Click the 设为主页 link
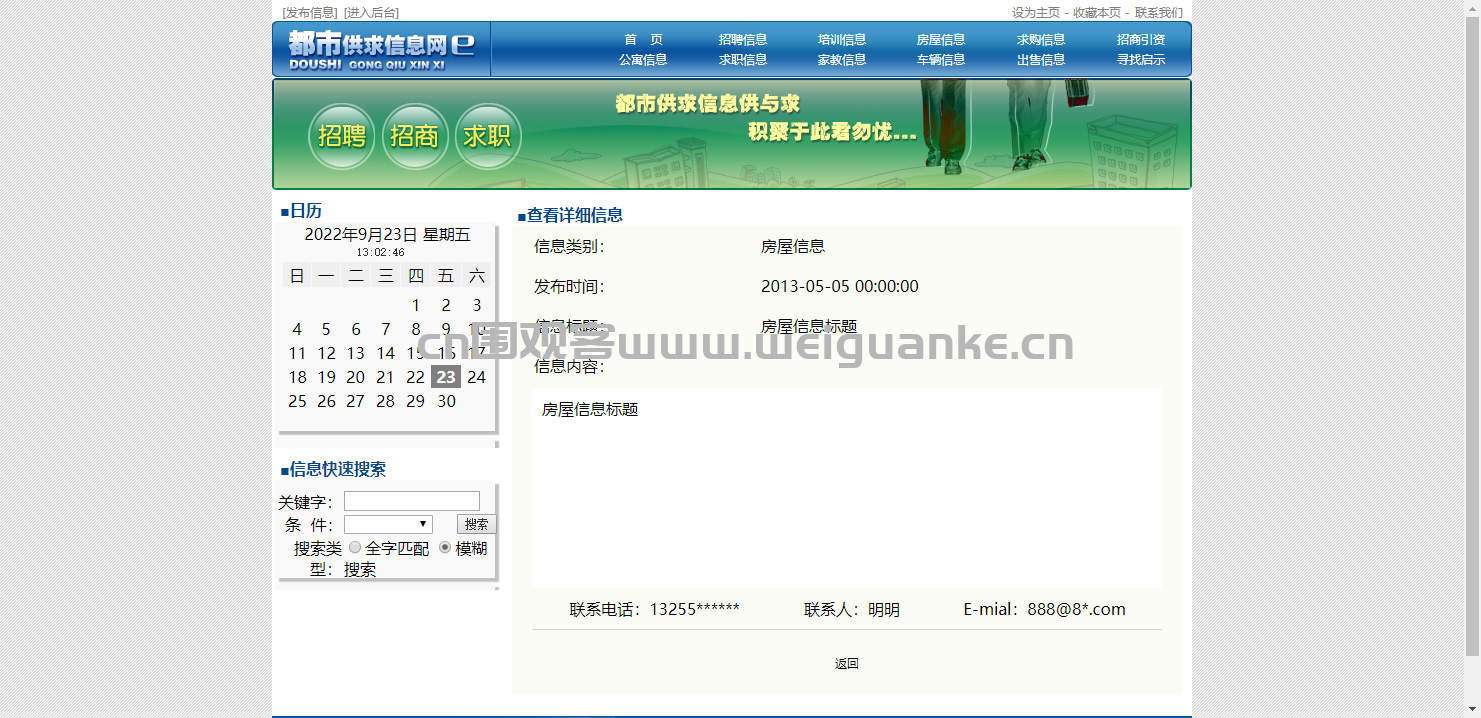The image size is (1481, 718). (x=1036, y=13)
